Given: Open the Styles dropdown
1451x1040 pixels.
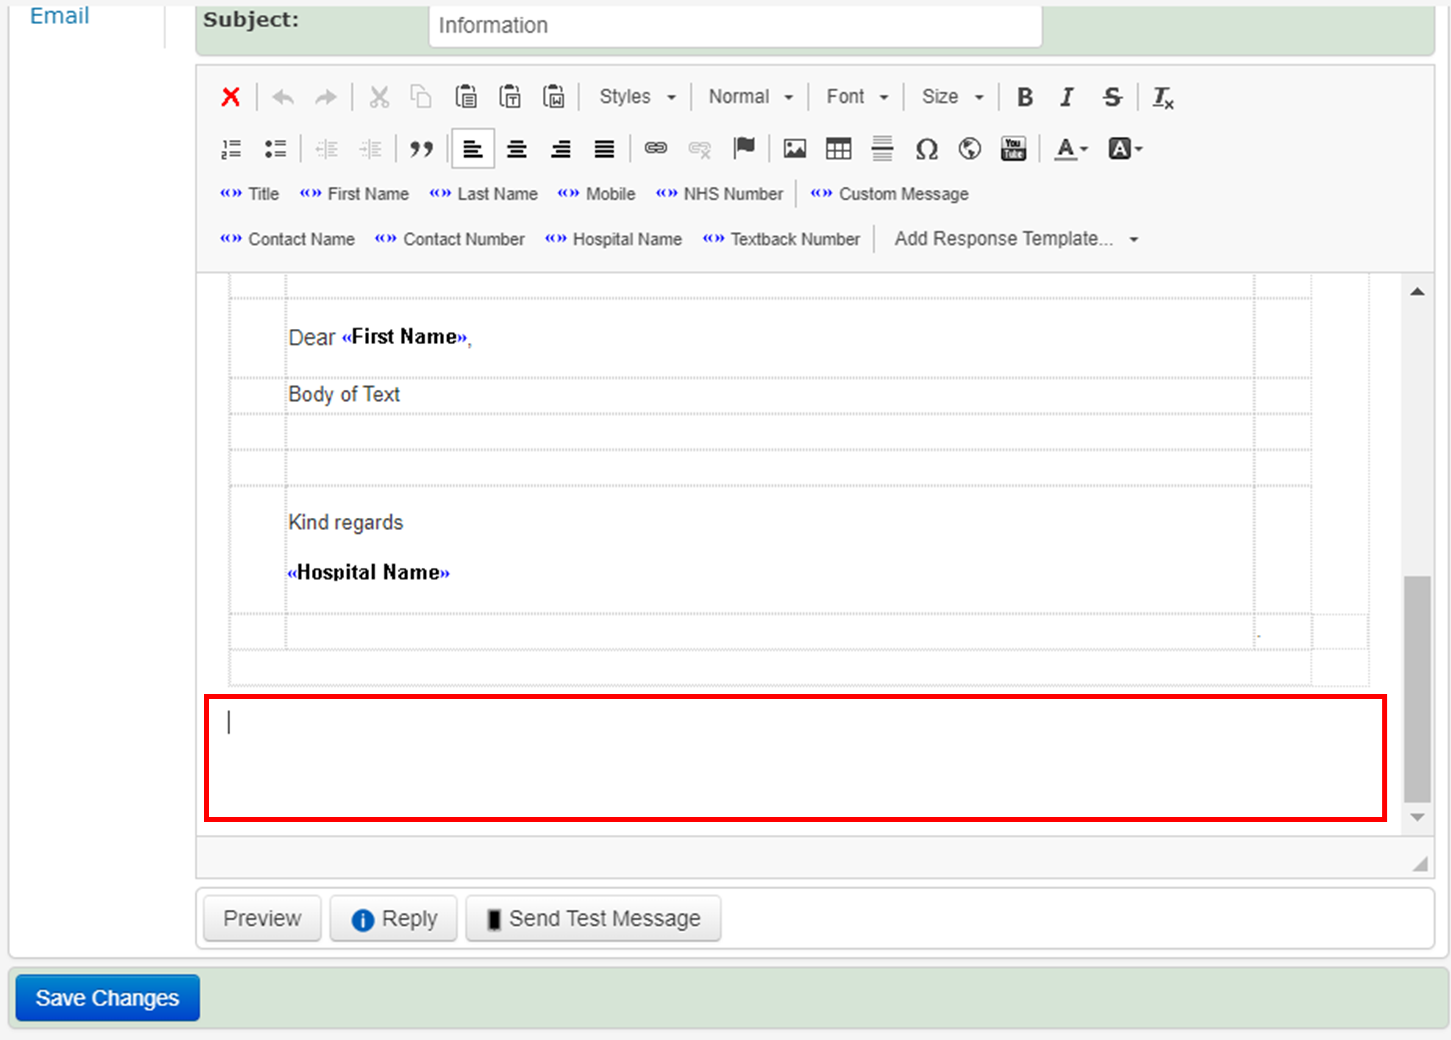Looking at the screenshot, I should point(637,97).
